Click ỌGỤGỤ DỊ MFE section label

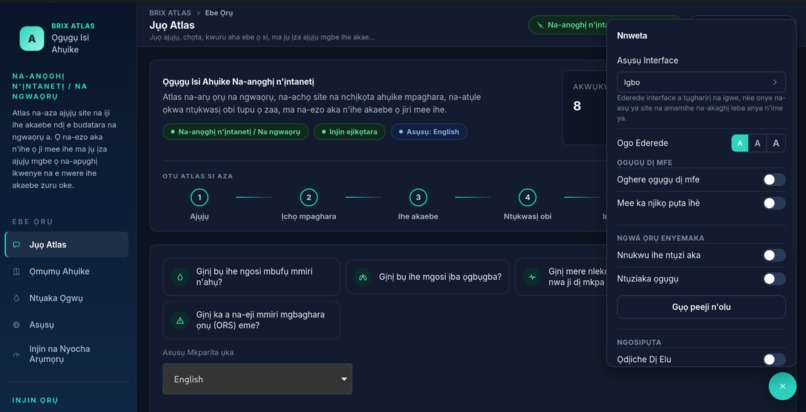coord(645,162)
